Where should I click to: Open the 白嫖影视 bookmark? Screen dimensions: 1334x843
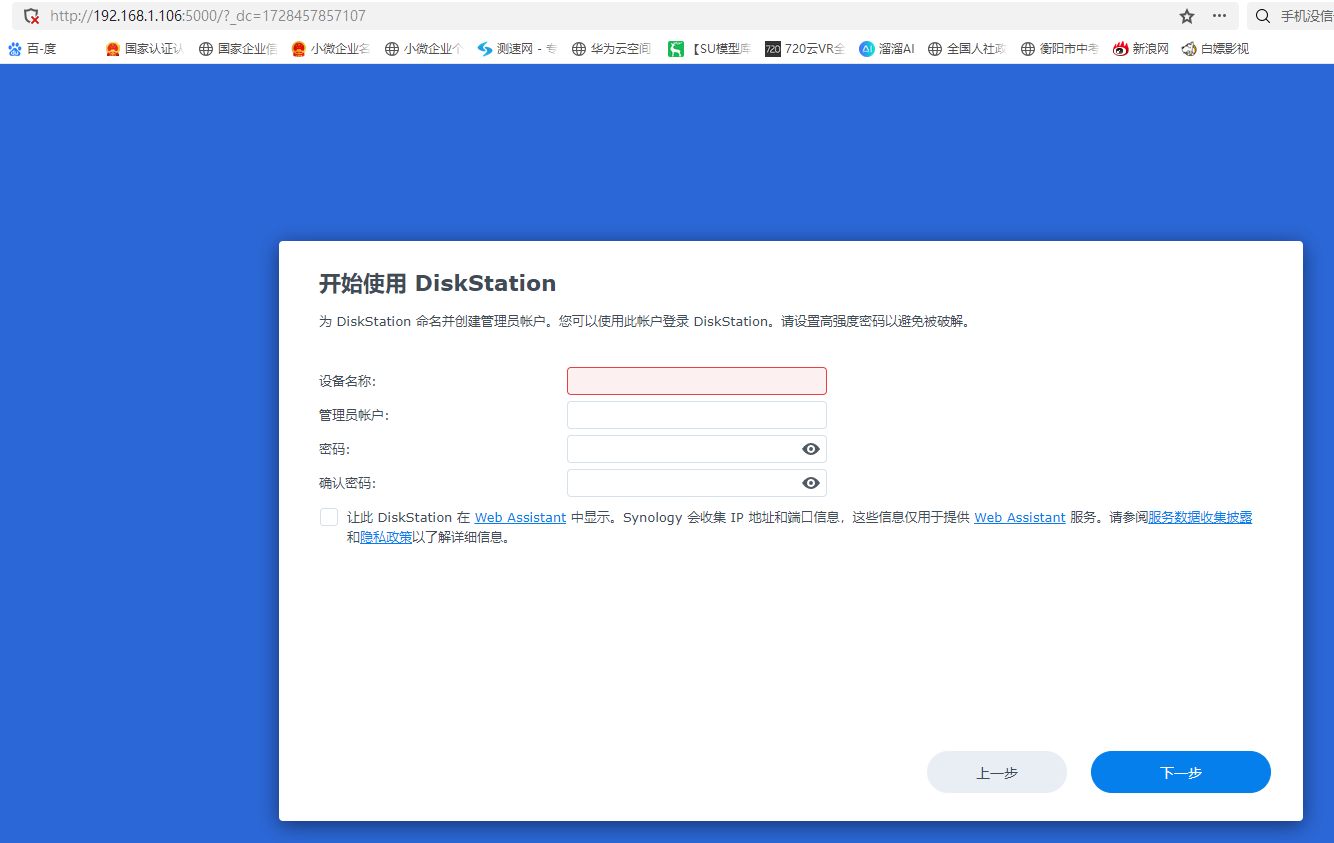click(1215, 48)
